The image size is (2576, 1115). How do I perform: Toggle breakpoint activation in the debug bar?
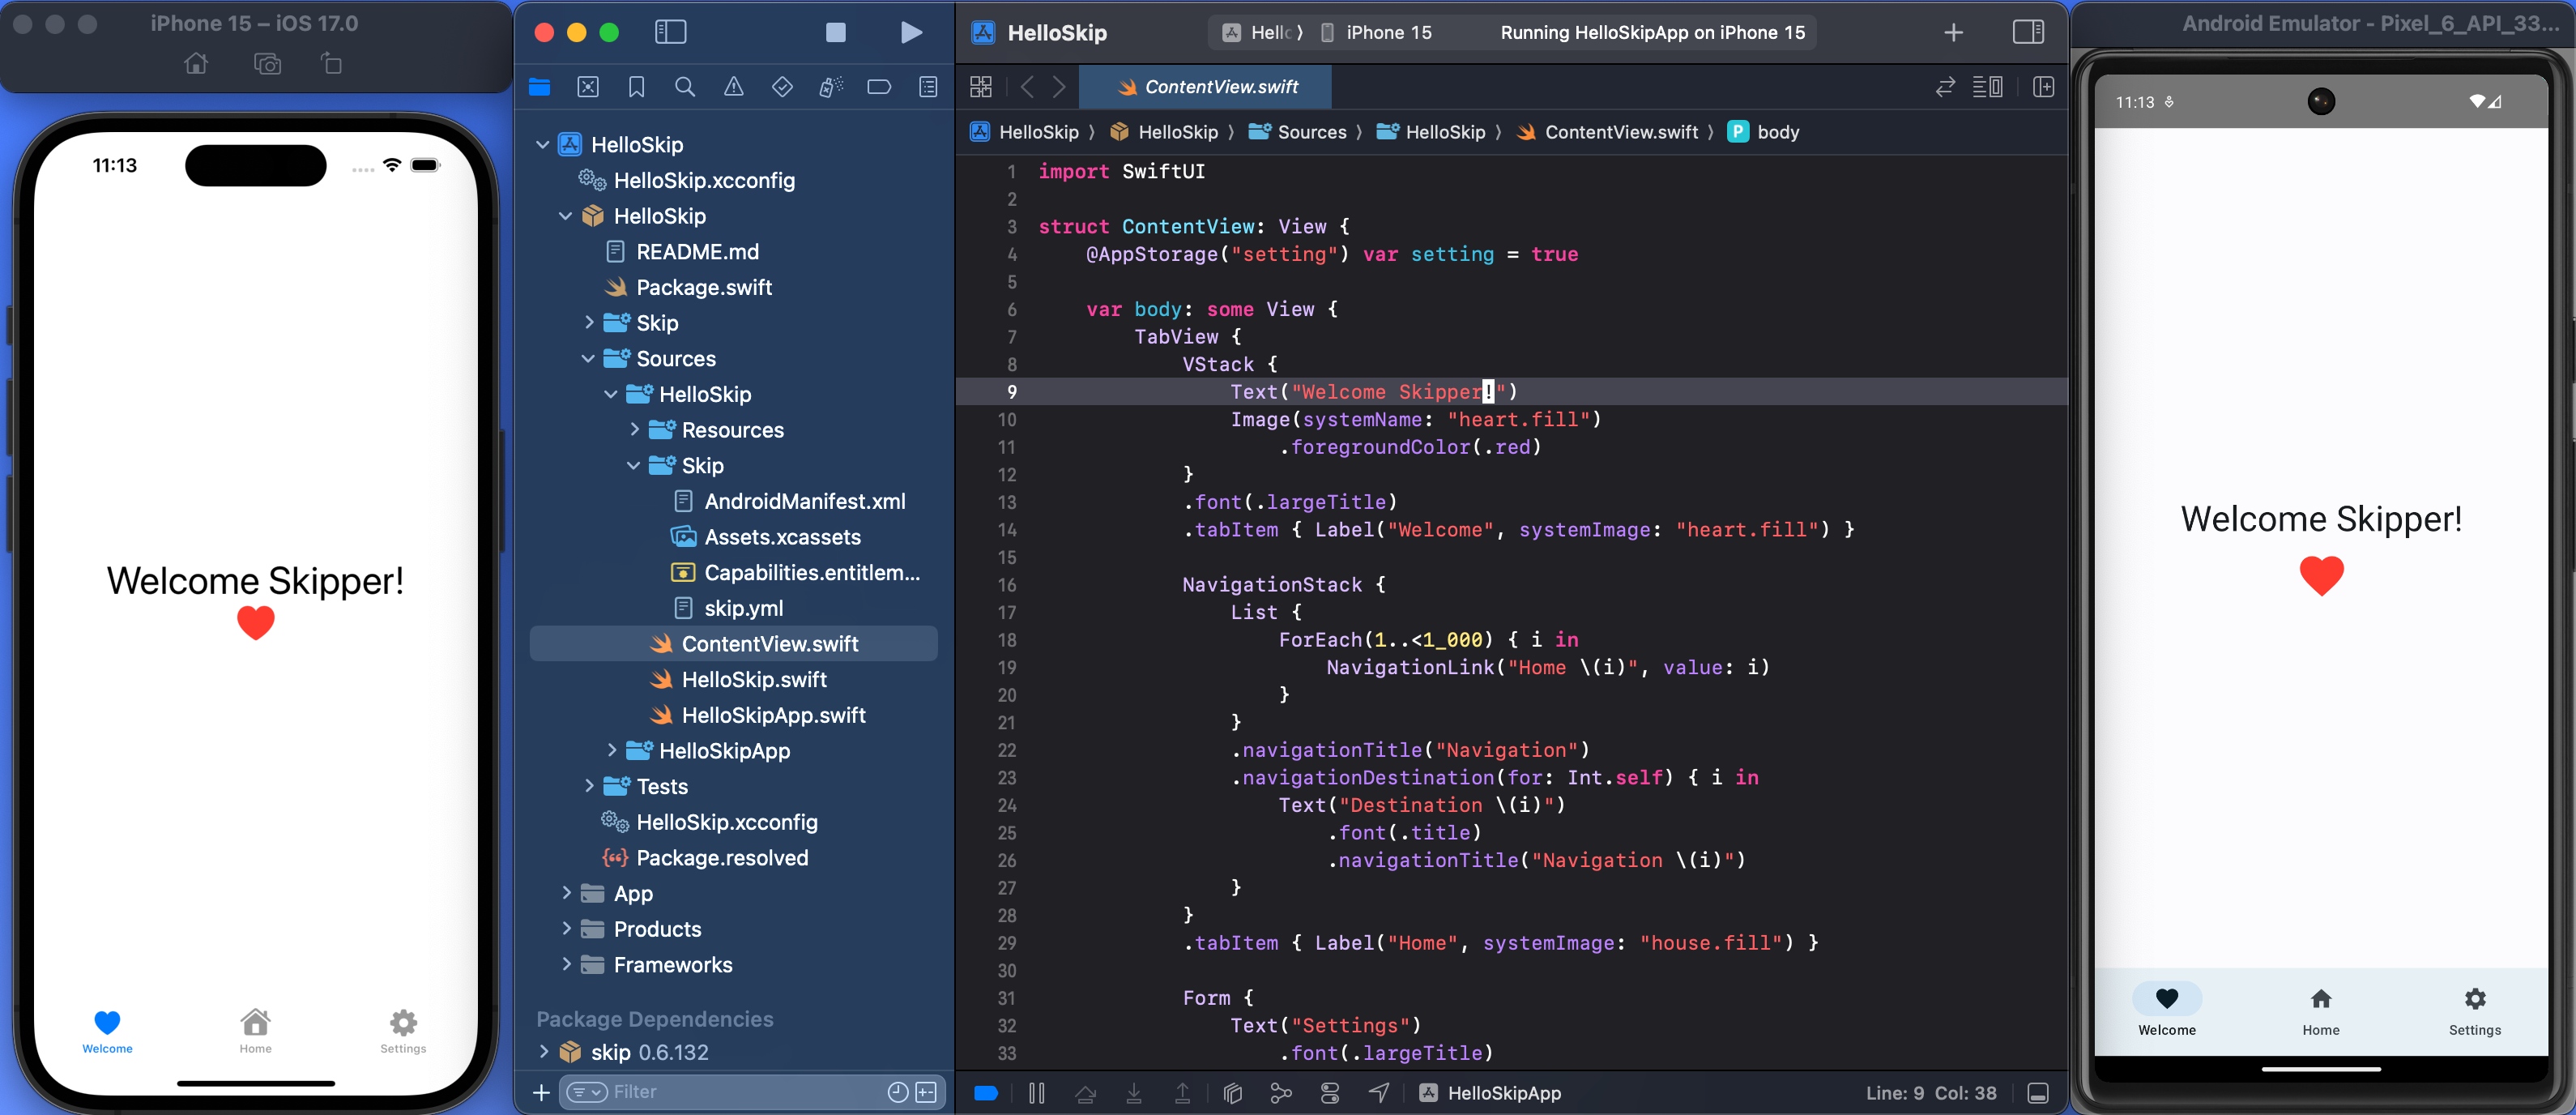pyautogui.click(x=985, y=1092)
